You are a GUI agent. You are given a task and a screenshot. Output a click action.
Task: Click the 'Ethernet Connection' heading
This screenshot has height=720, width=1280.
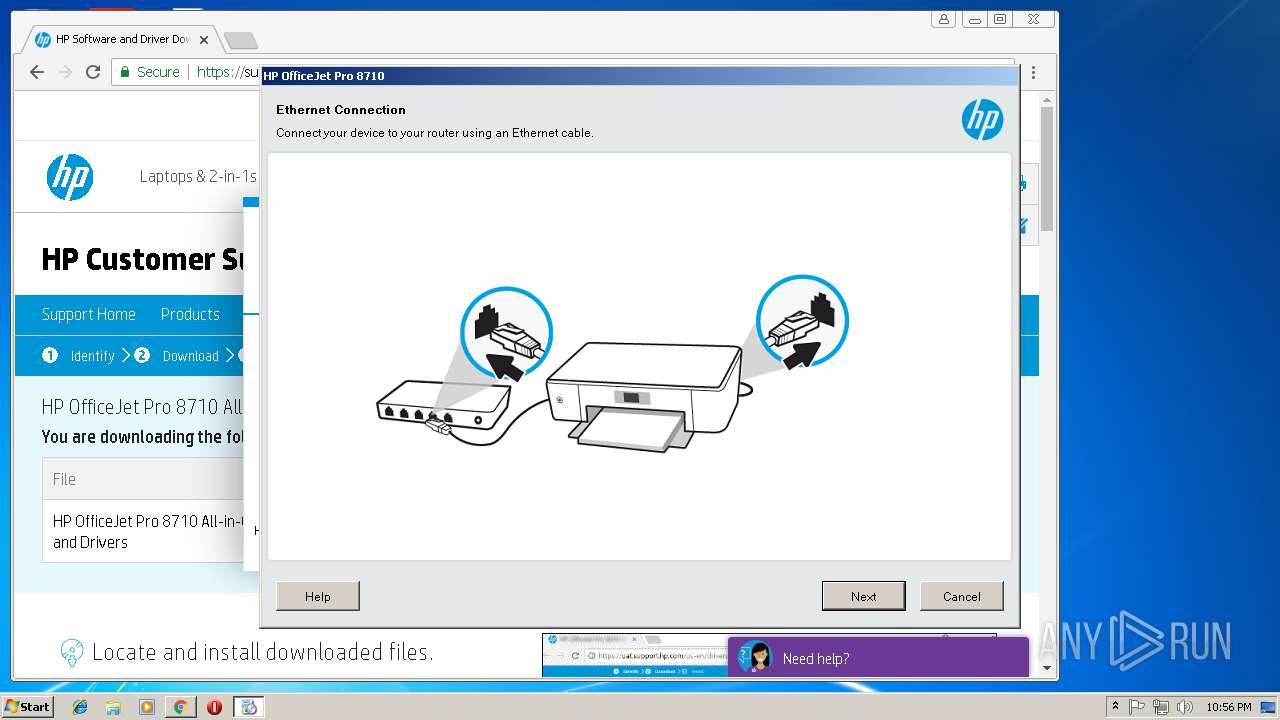tap(341, 110)
